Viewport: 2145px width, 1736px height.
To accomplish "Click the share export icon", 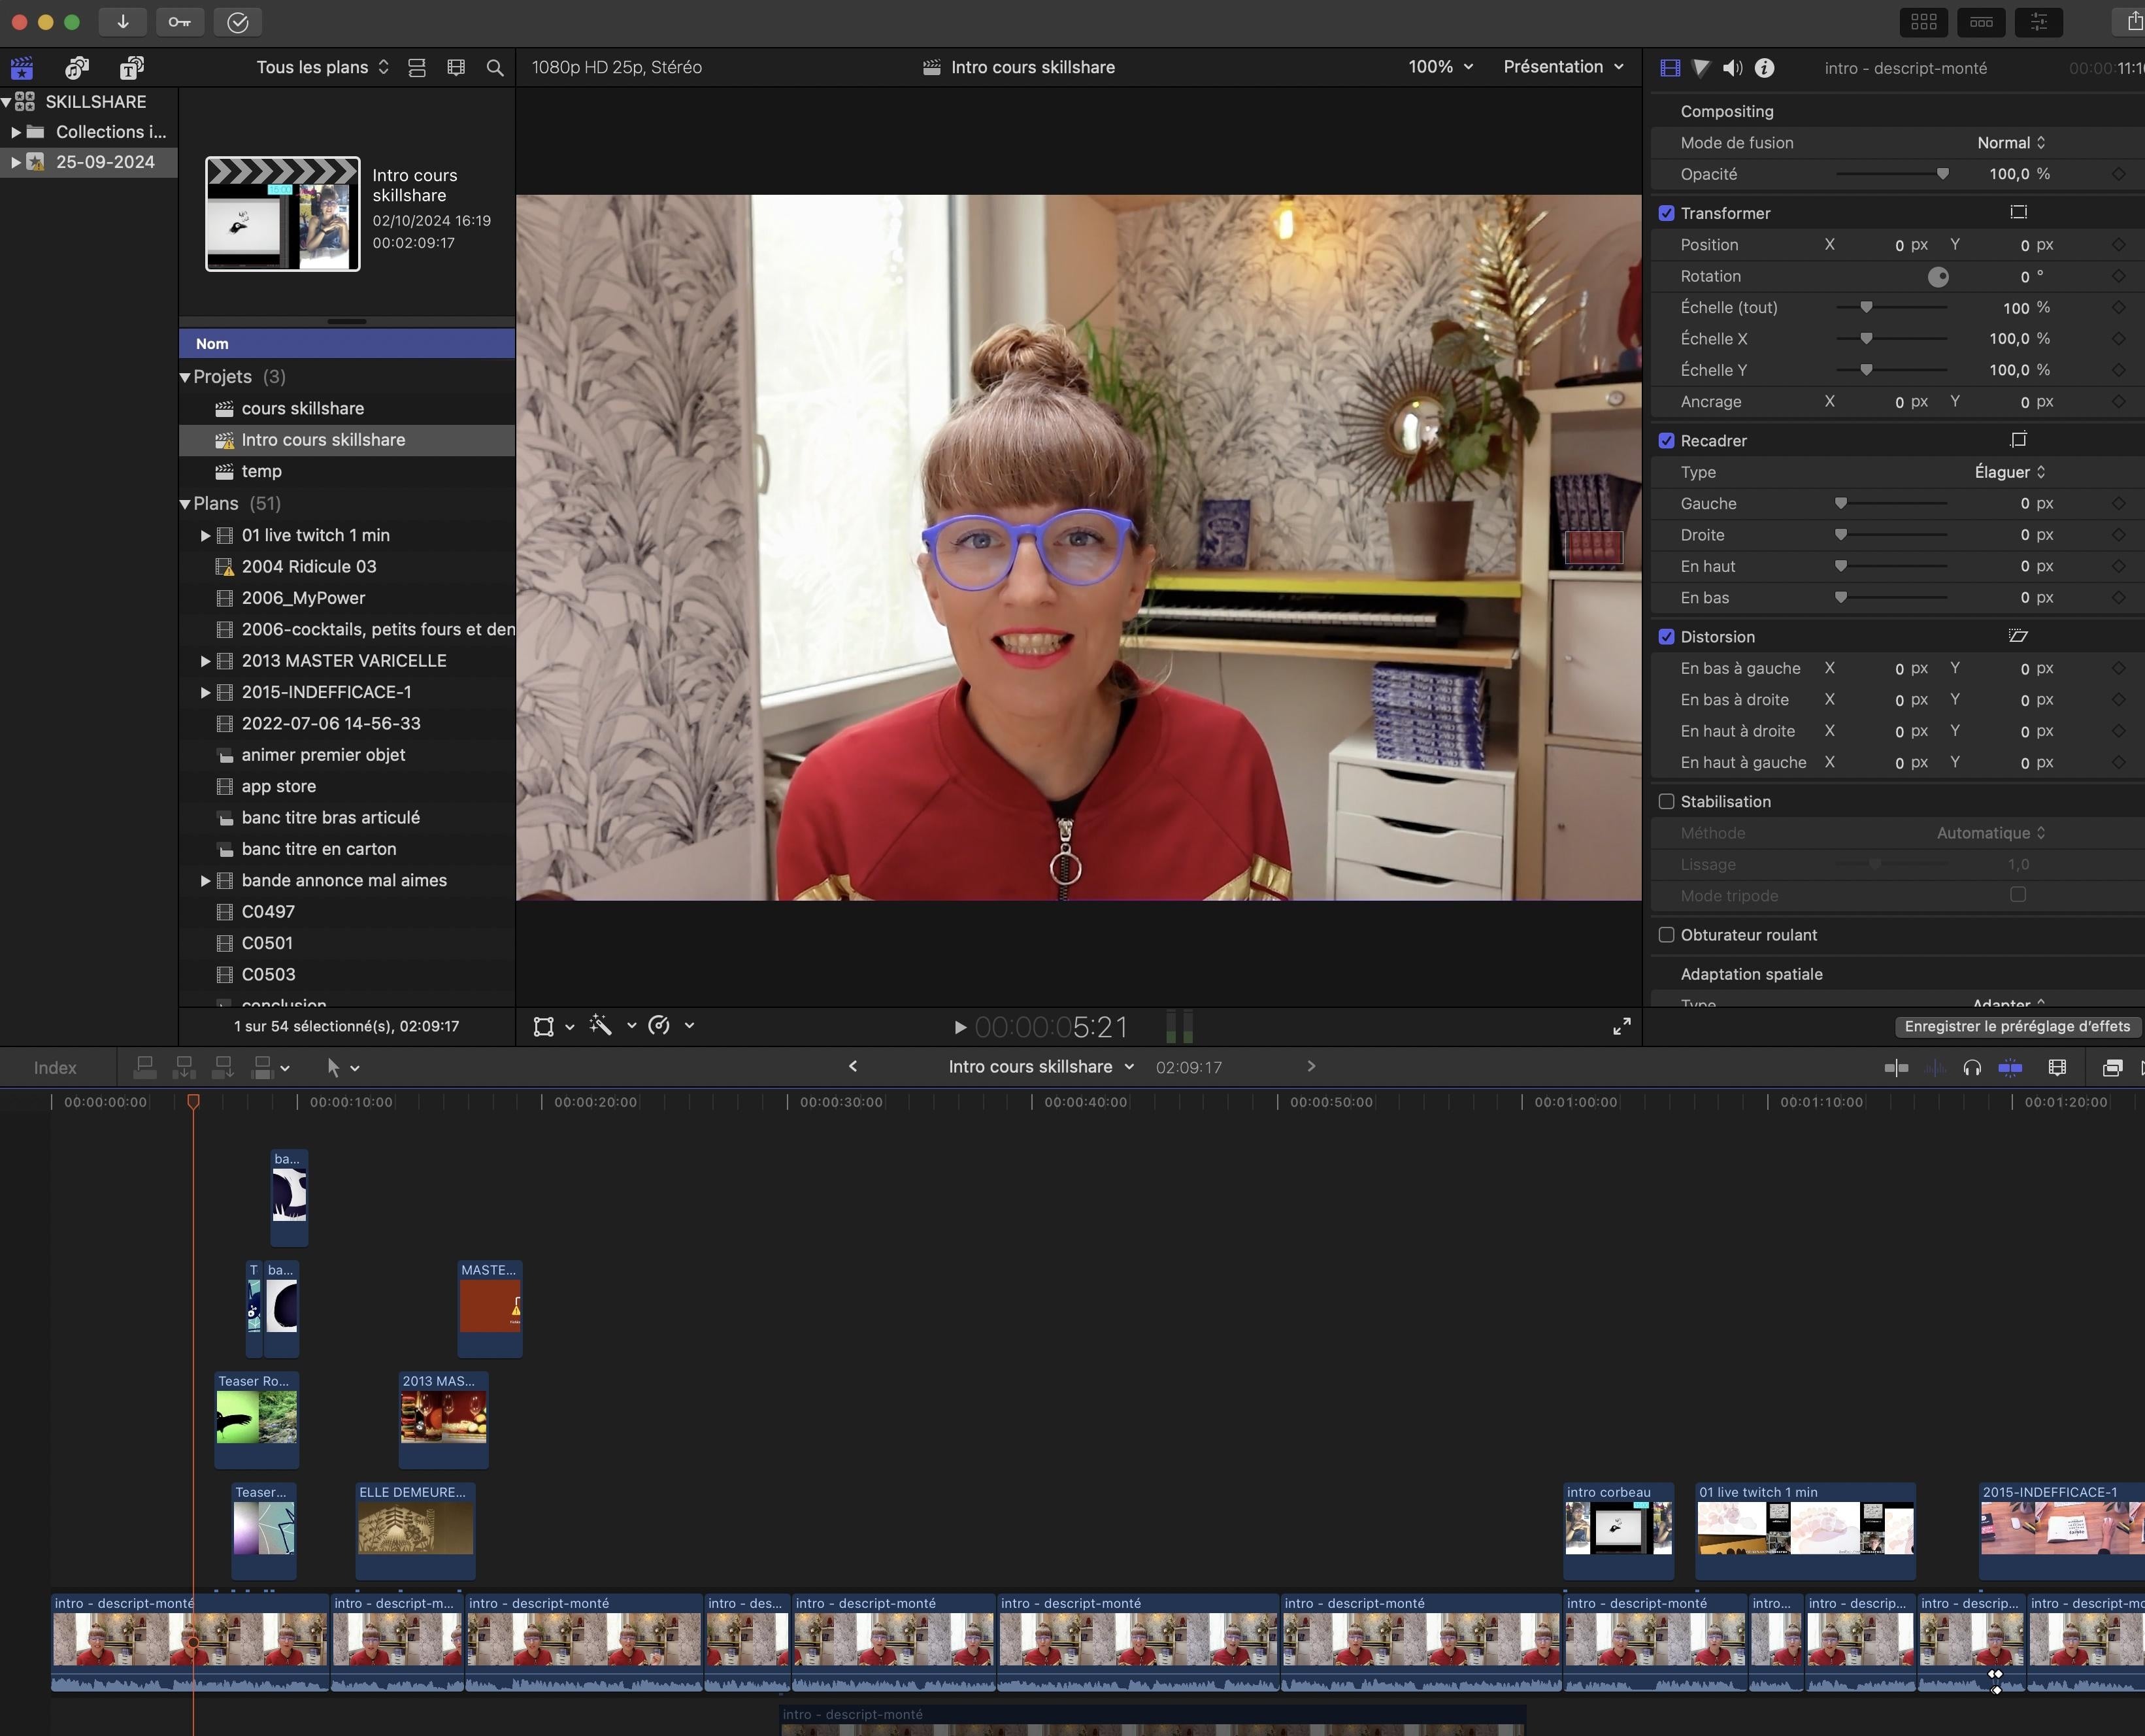I will (x=2133, y=21).
